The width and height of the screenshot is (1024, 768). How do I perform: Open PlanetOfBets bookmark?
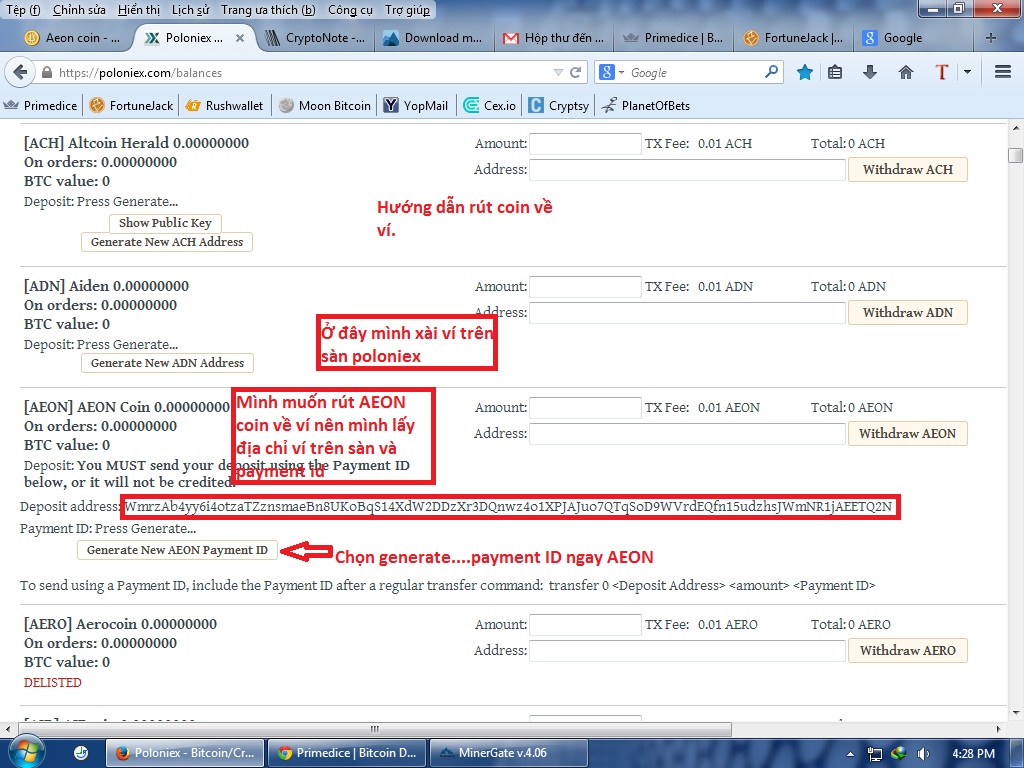pyautogui.click(x=645, y=105)
